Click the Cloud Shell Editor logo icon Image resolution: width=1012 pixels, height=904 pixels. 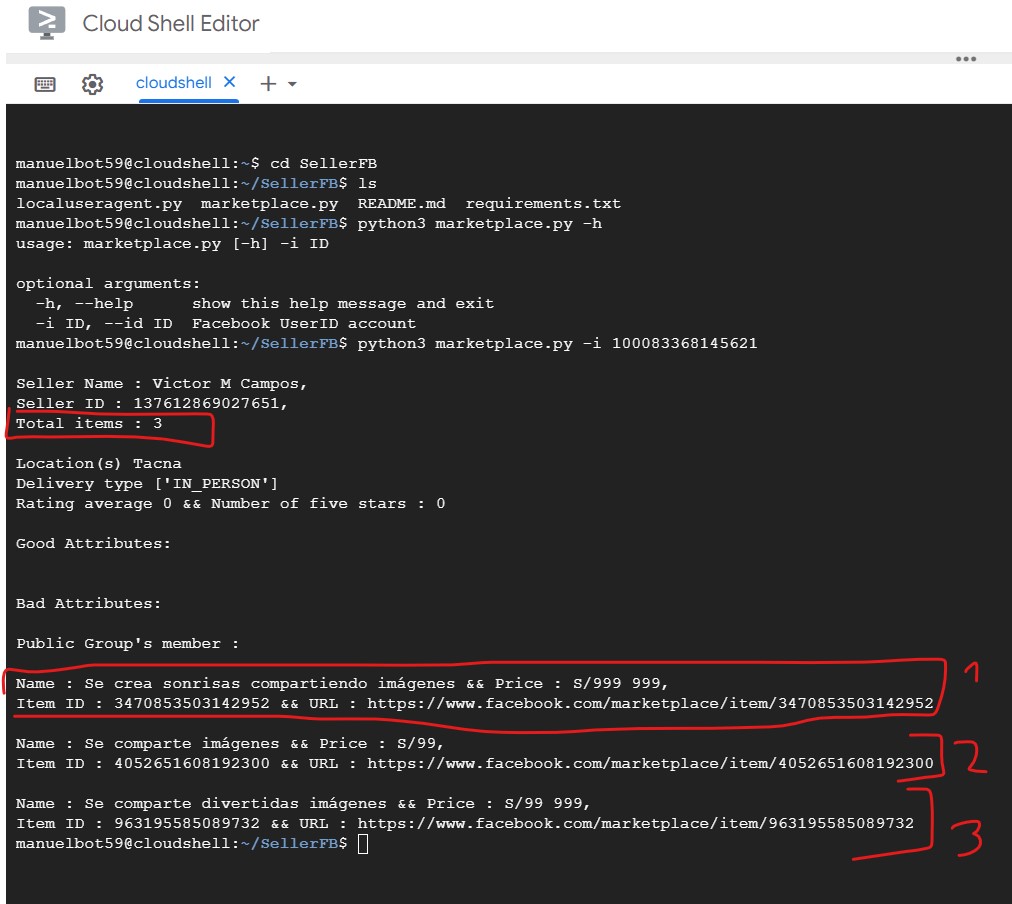46,23
